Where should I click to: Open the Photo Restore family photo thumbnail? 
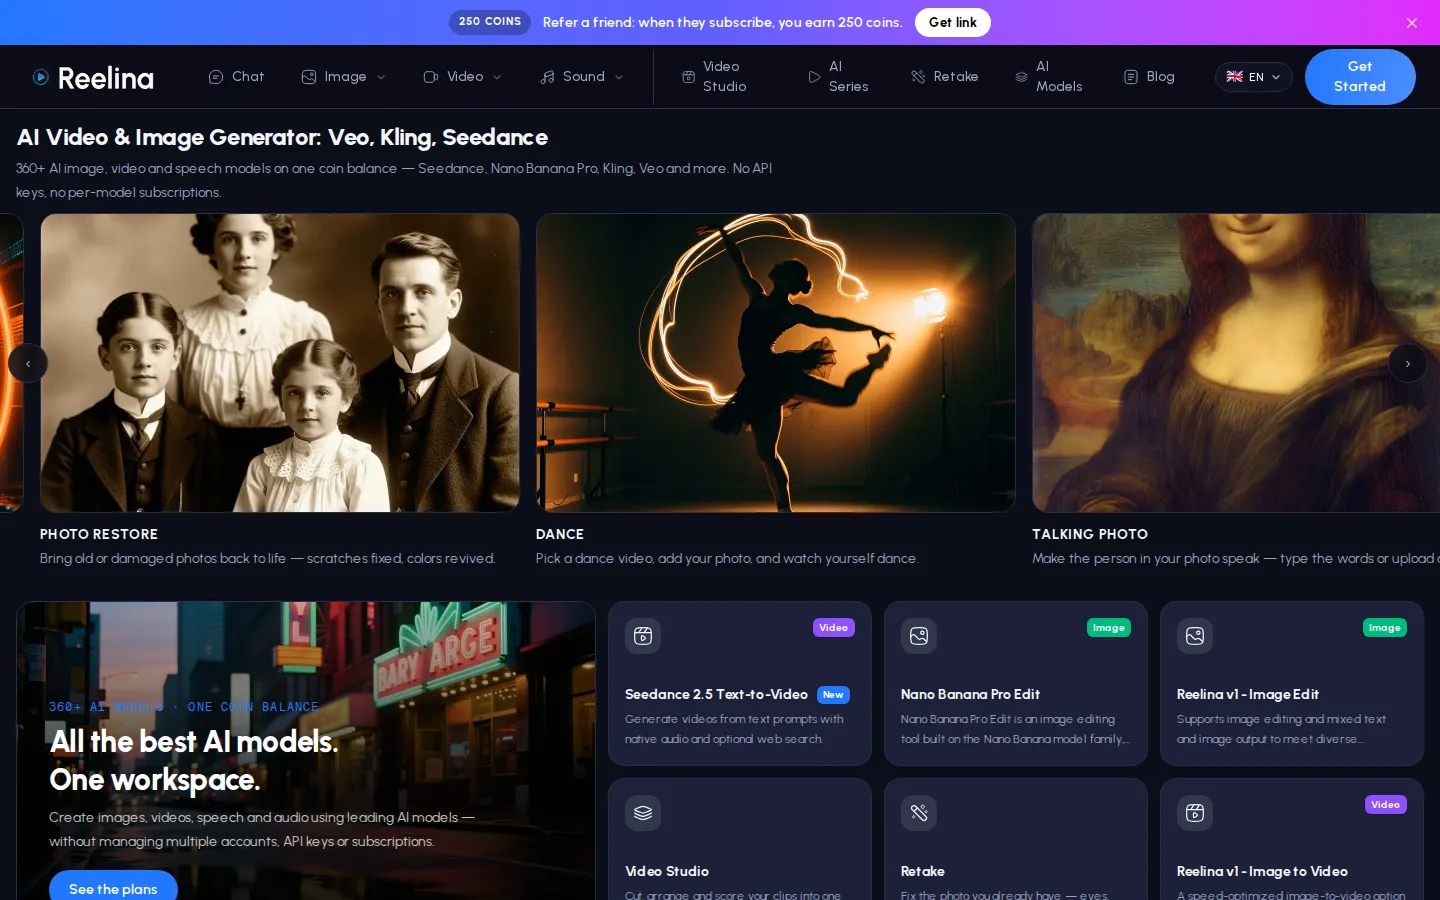point(280,363)
